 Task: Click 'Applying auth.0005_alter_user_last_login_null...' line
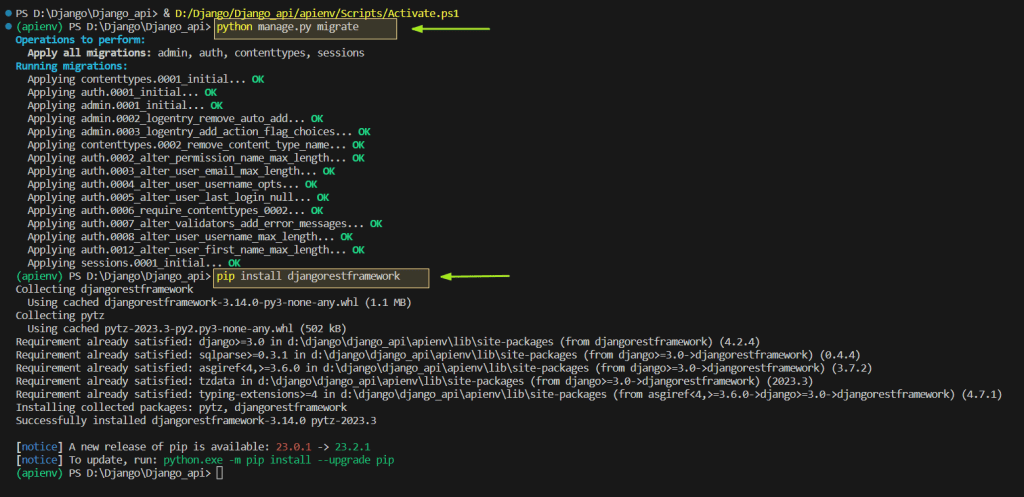[178, 197]
